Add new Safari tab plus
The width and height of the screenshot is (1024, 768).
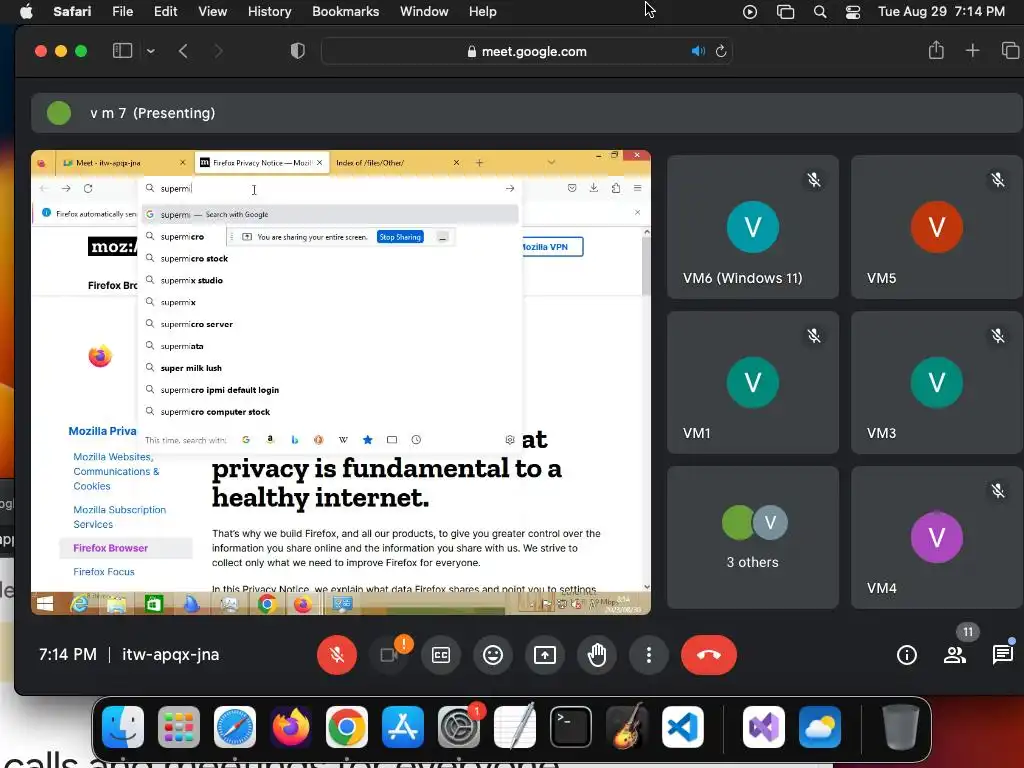tap(972, 51)
